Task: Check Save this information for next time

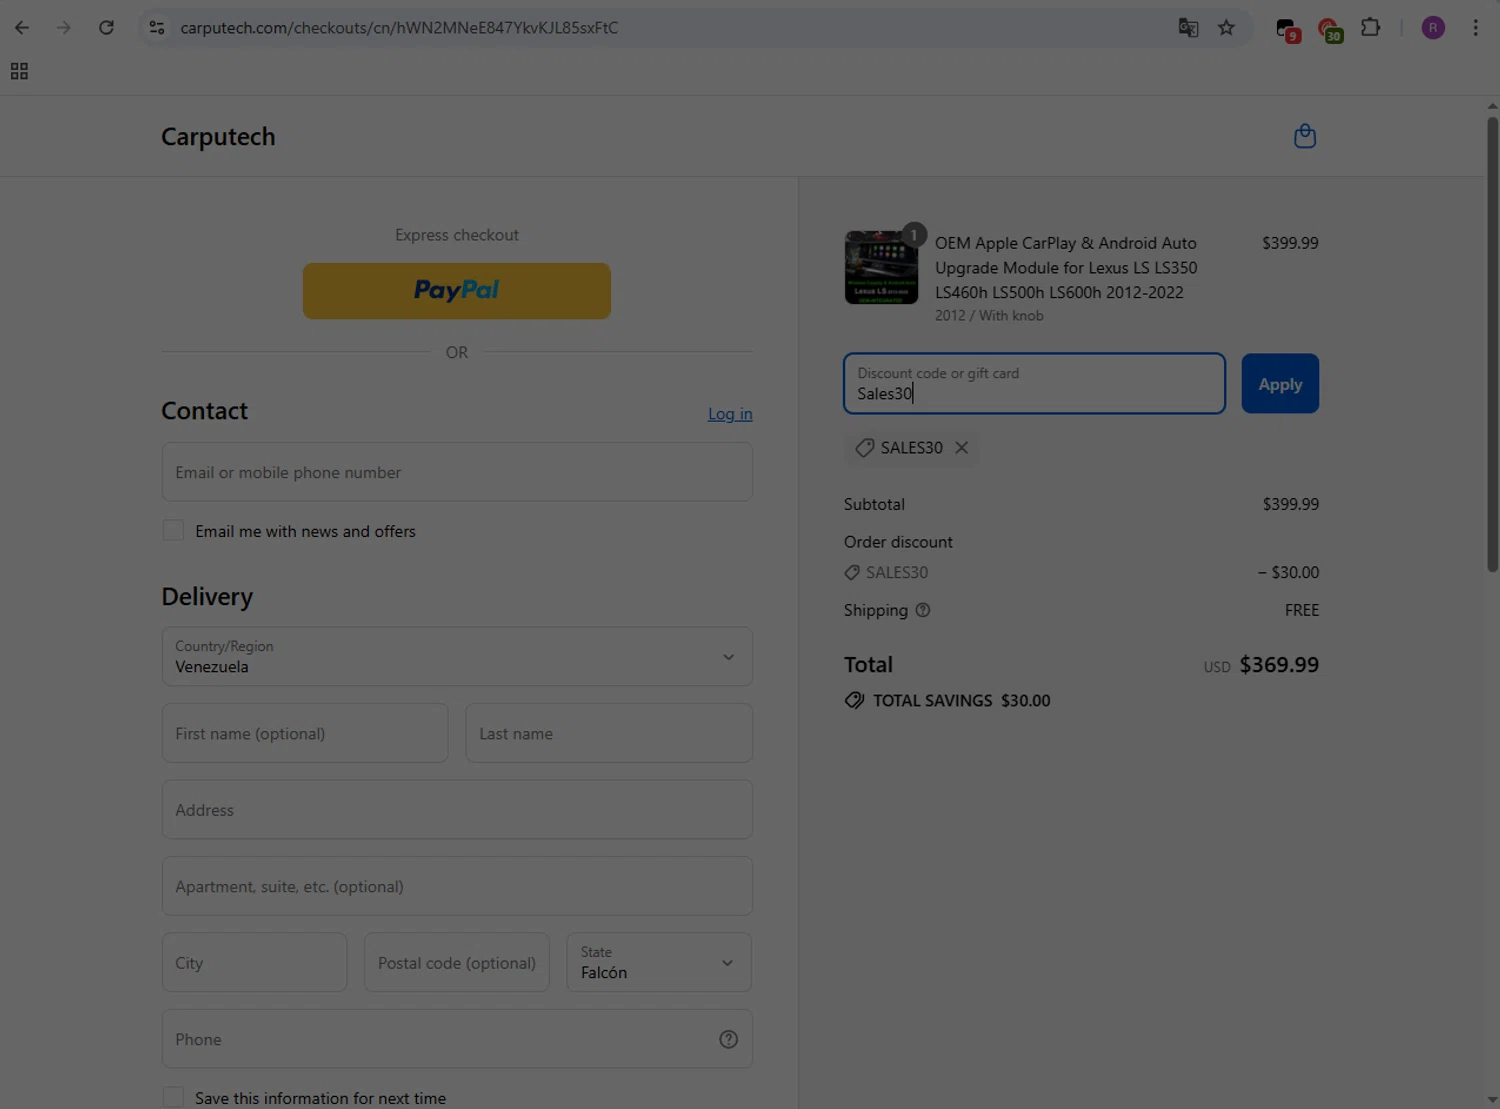Action: click(173, 1097)
